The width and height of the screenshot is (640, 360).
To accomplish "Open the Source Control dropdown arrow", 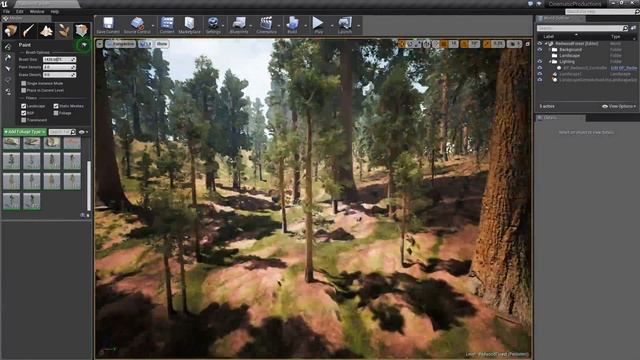I will click(153, 25).
